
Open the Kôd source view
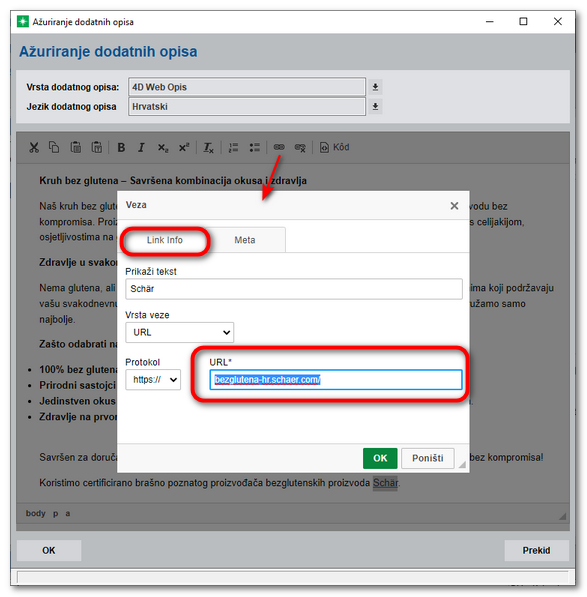click(x=334, y=147)
